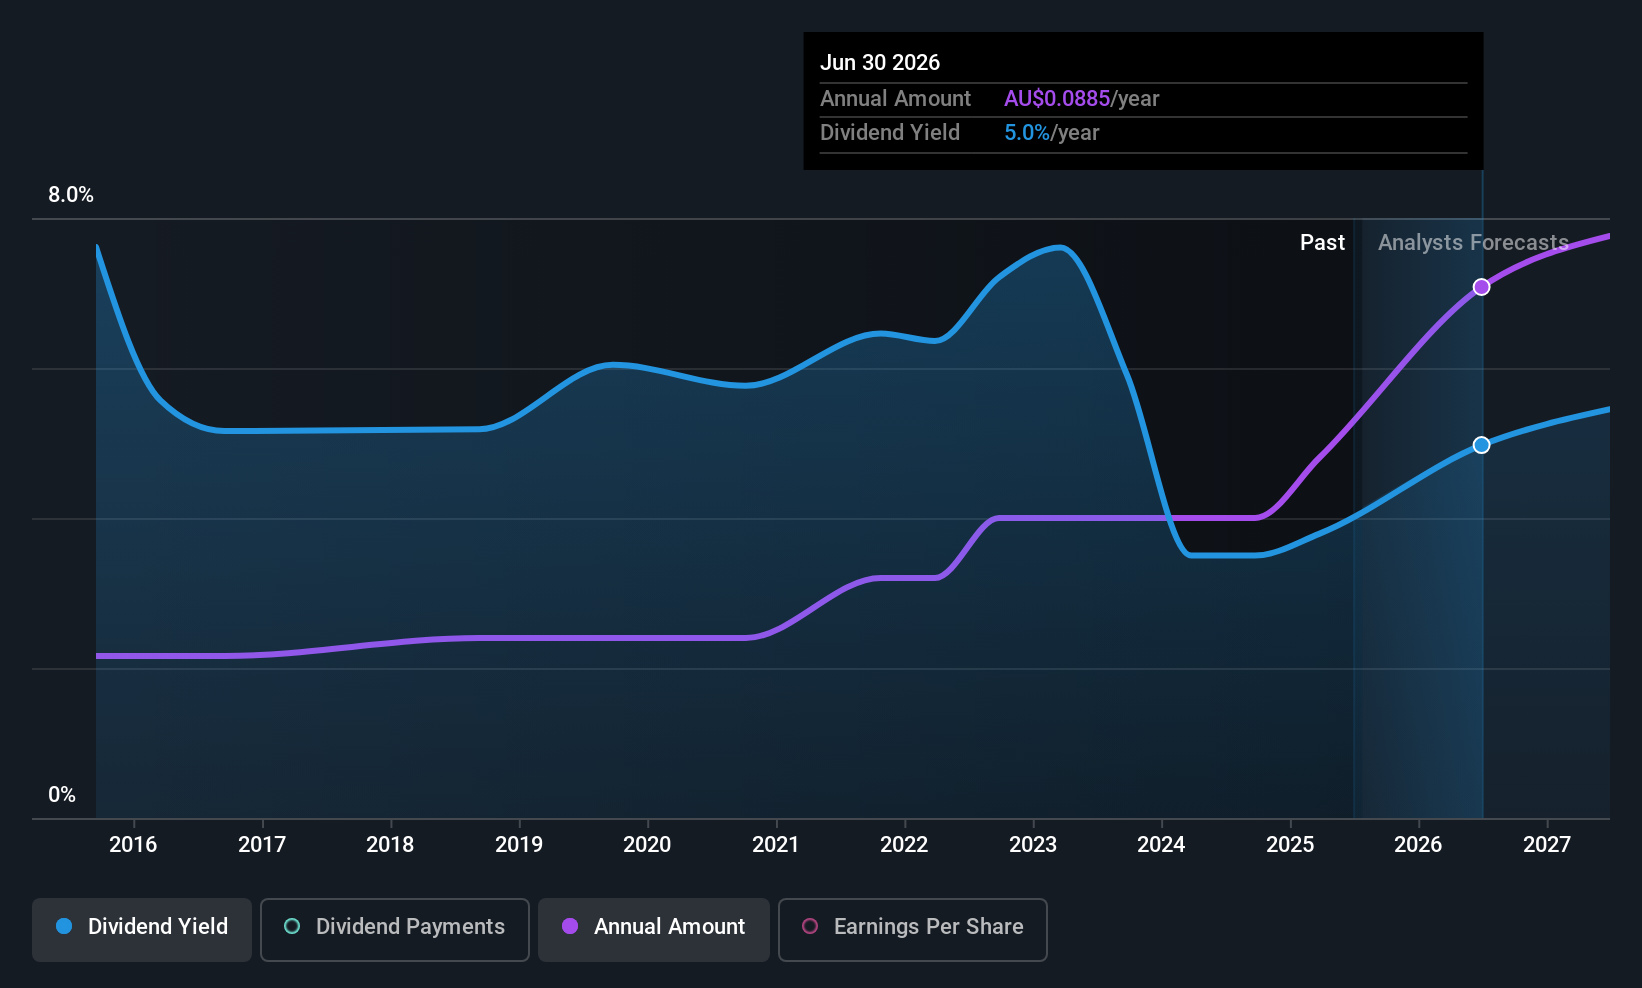Click the 2026 x-axis label
The width and height of the screenshot is (1642, 988).
click(x=1418, y=844)
